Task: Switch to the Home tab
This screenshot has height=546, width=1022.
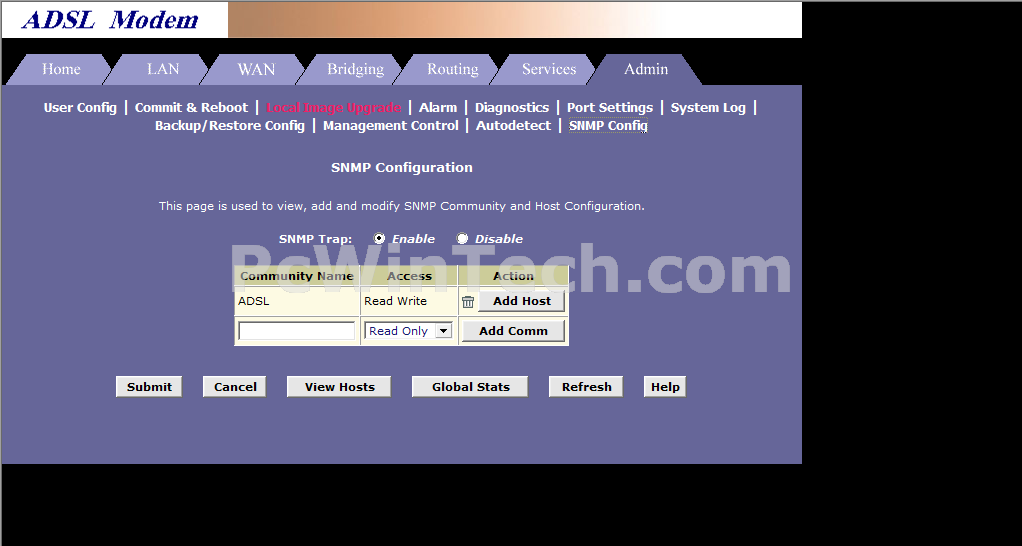Action: point(61,69)
